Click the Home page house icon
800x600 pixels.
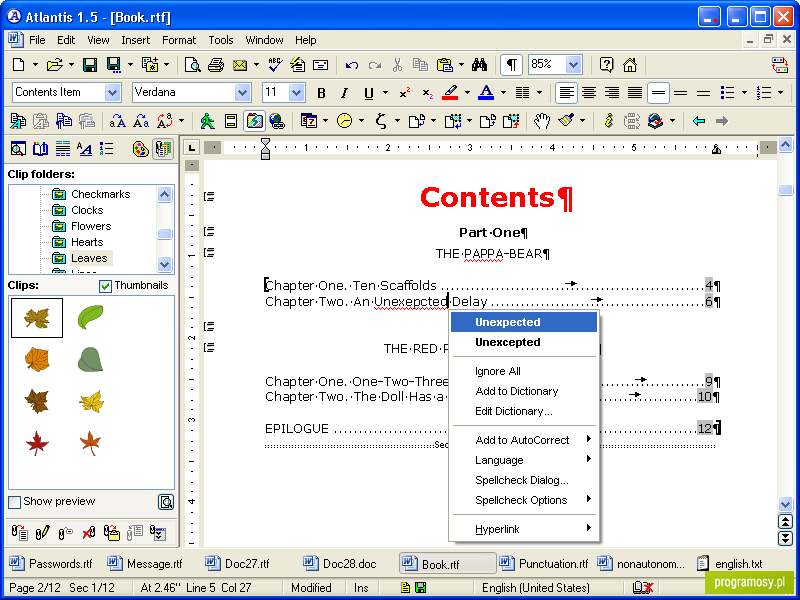point(630,65)
